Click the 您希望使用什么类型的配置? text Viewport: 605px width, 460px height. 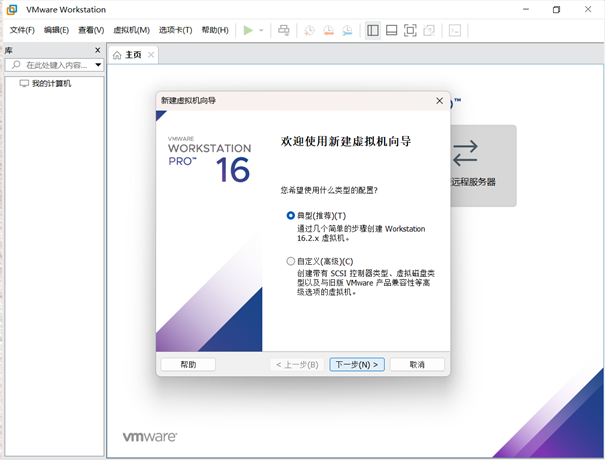coord(329,190)
